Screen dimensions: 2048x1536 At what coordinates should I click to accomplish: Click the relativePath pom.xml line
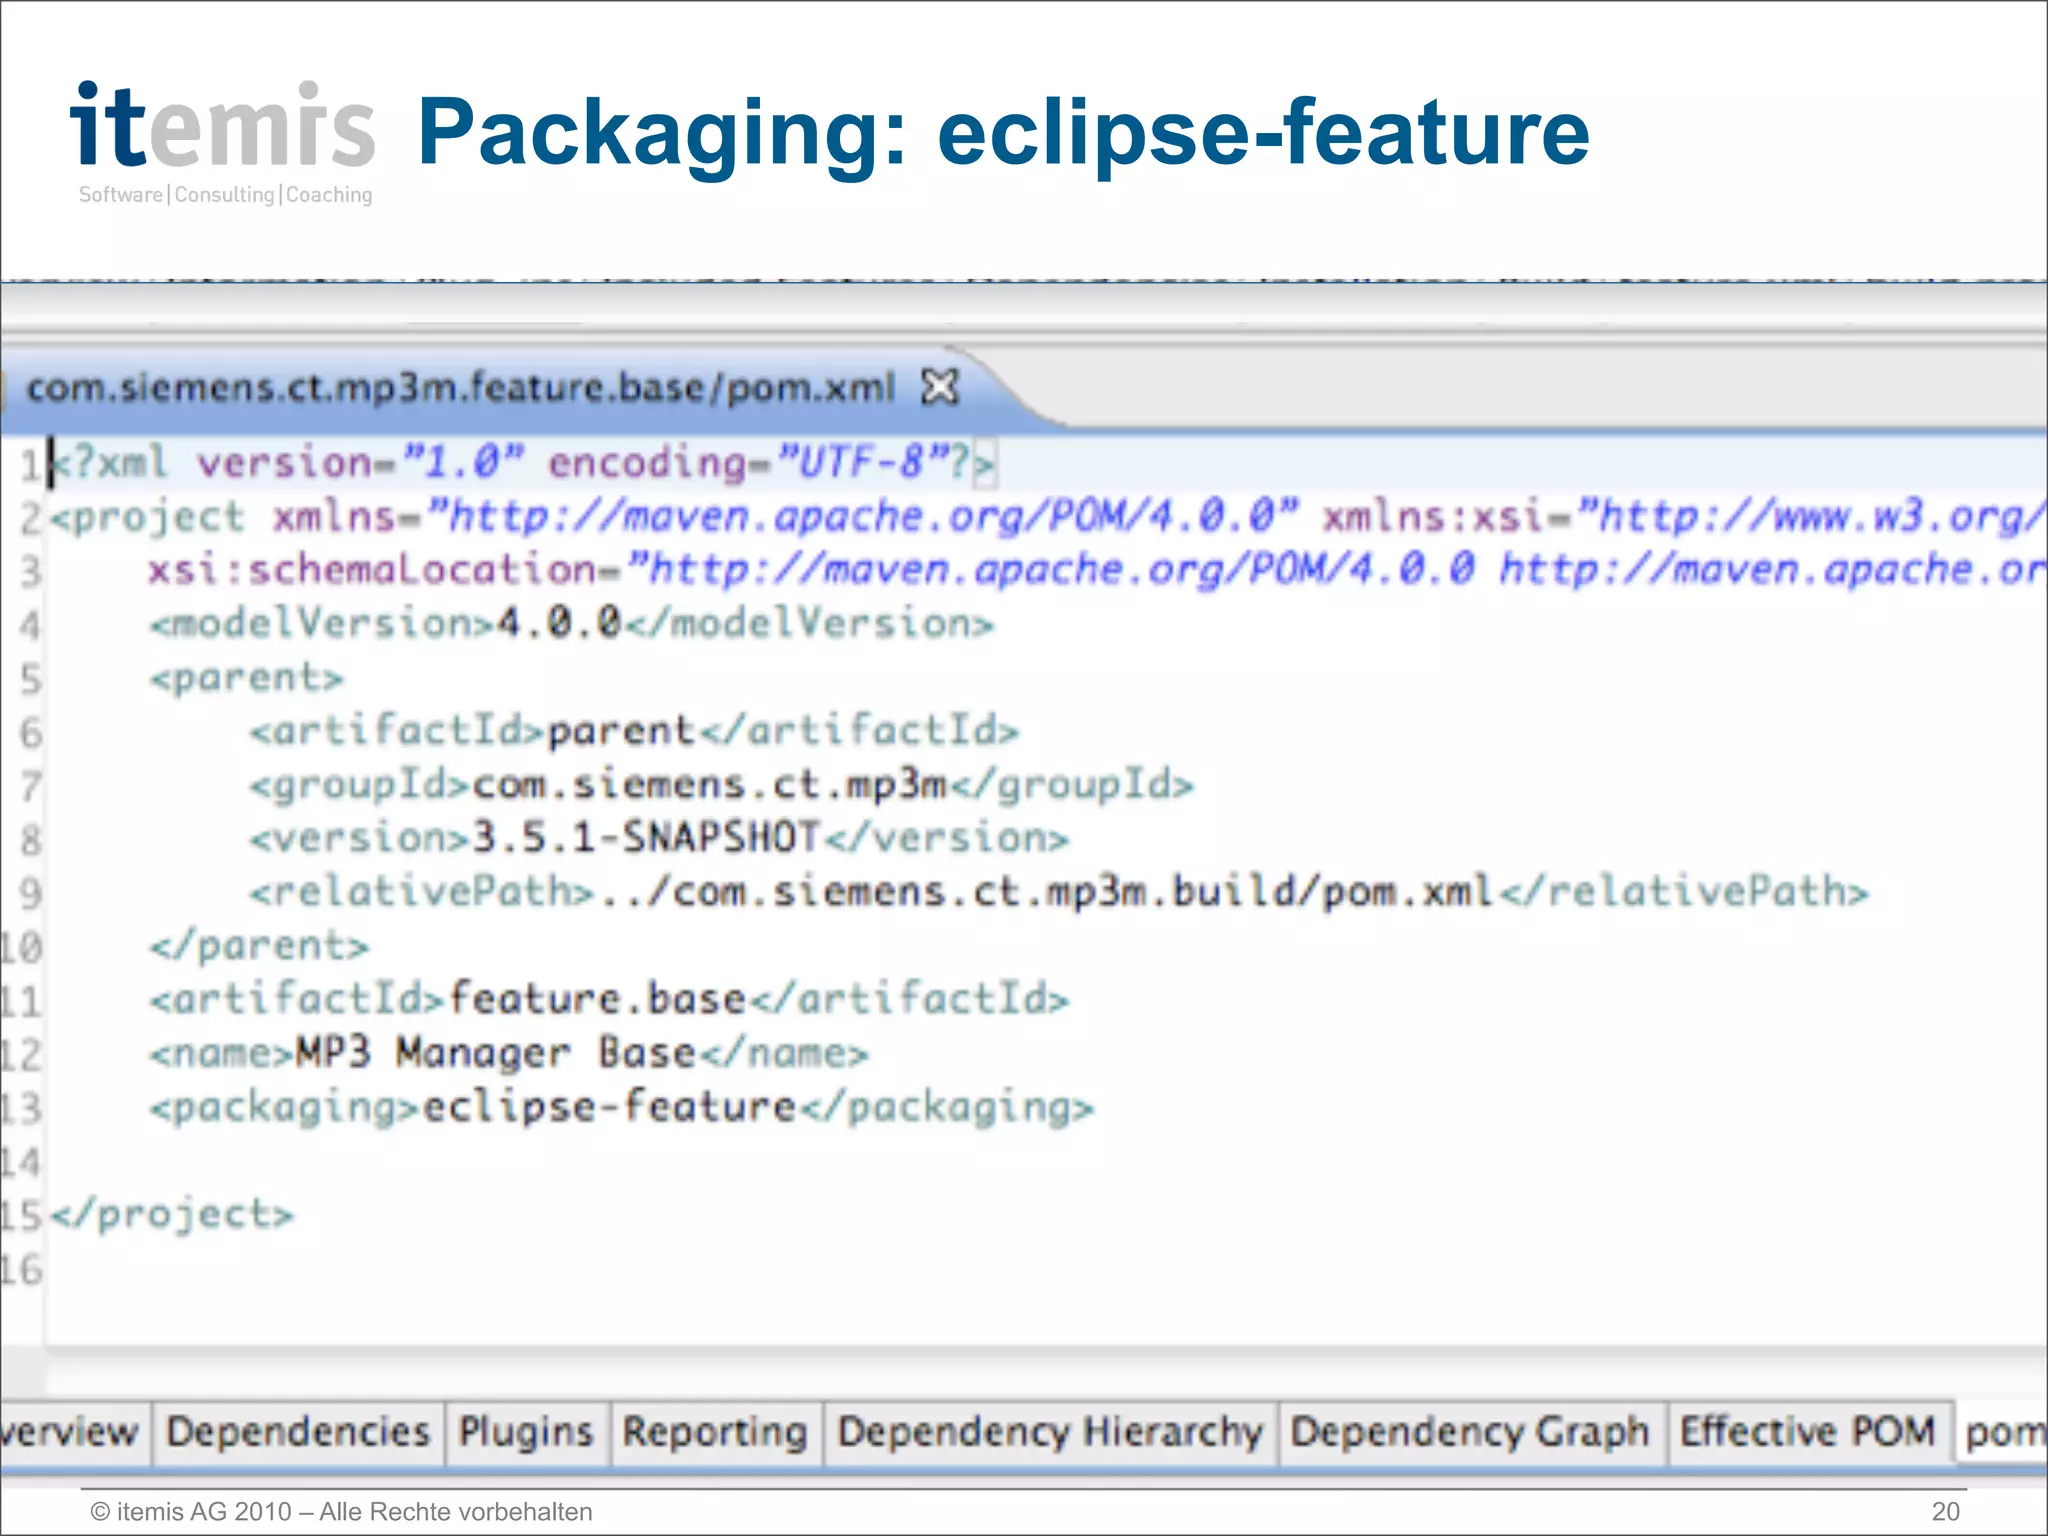click(x=1059, y=892)
